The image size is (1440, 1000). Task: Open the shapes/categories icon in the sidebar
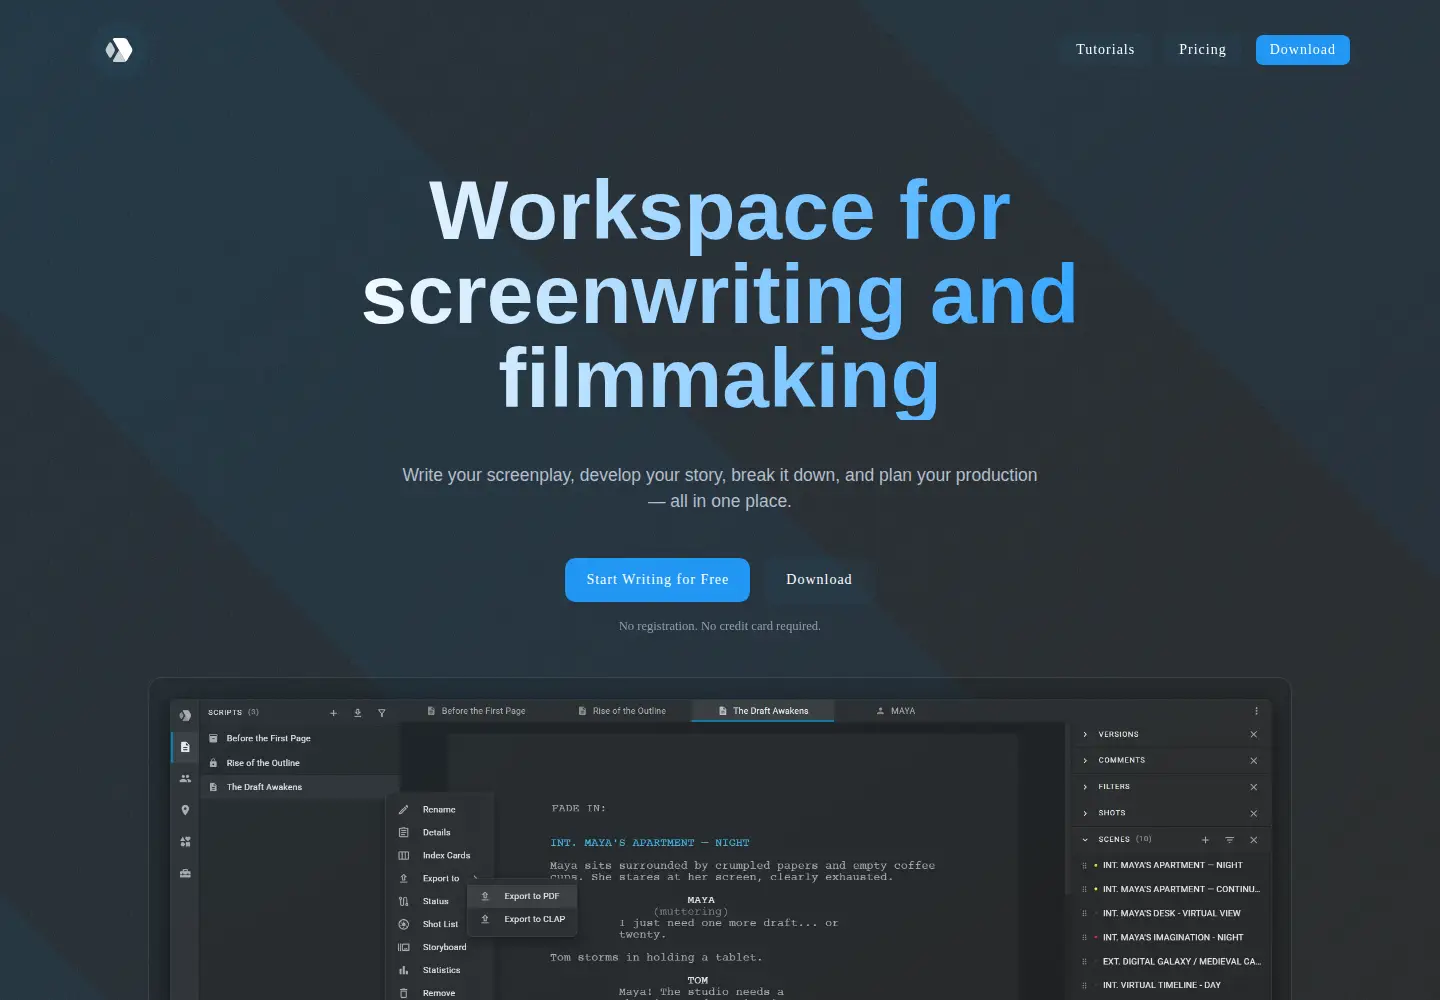click(x=185, y=842)
